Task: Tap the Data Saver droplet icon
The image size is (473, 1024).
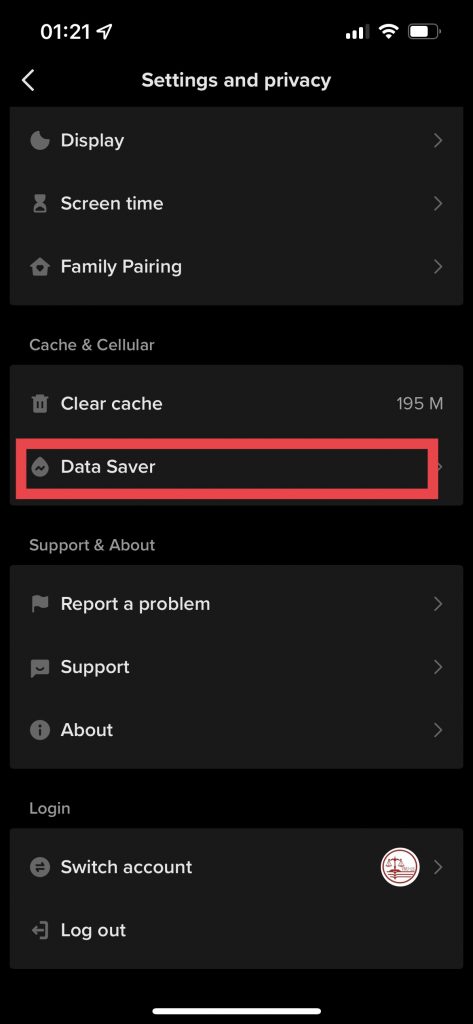Action: (40, 467)
